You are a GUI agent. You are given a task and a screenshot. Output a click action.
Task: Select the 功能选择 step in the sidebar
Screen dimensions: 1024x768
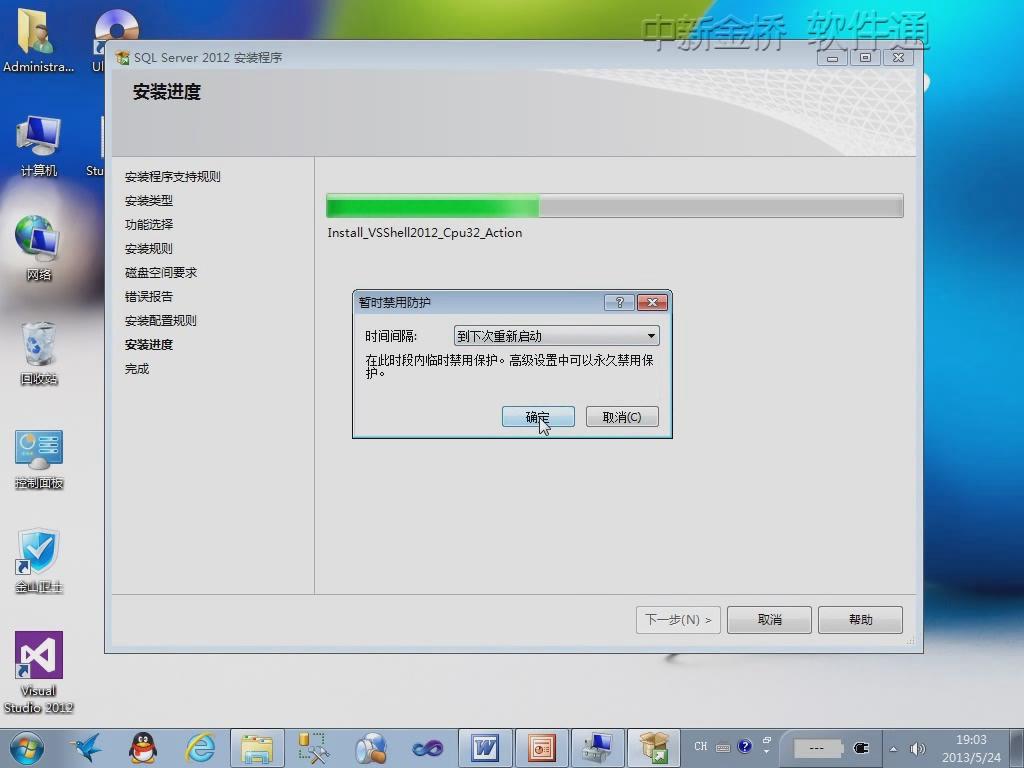[148, 225]
